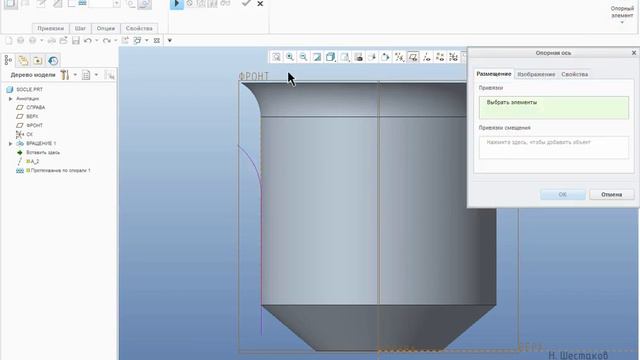Create a new file from quick access toolbar

pyautogui.click(x=9, y=40)
